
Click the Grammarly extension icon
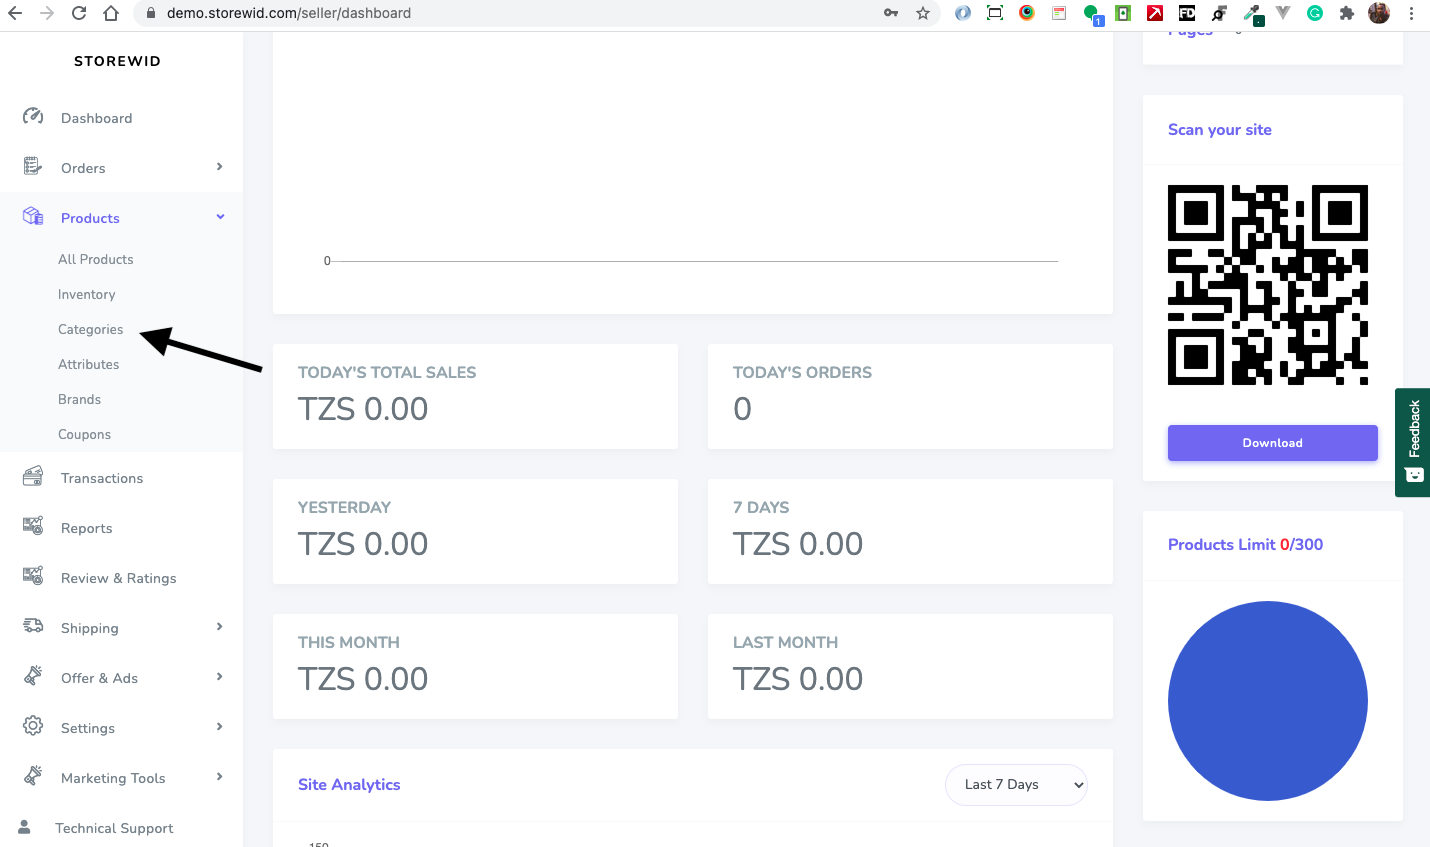click(1315, 13)
